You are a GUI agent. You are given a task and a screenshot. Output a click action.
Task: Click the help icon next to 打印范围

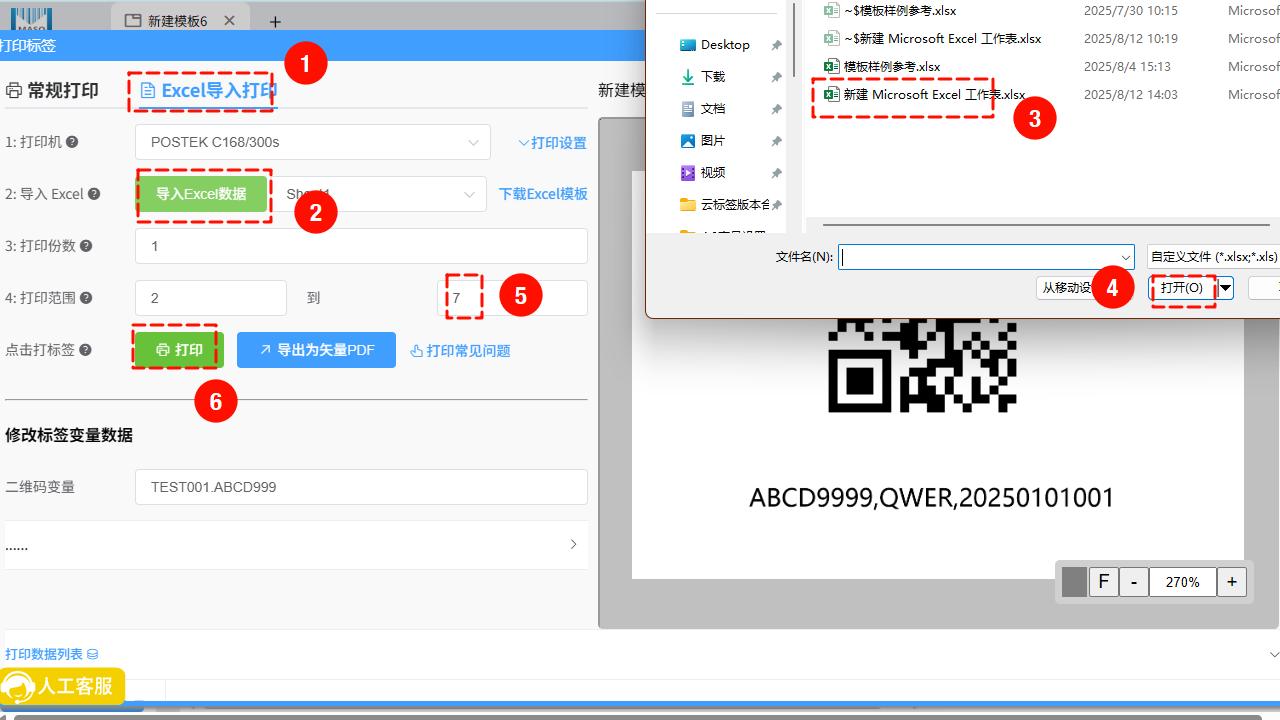(86, 298)
